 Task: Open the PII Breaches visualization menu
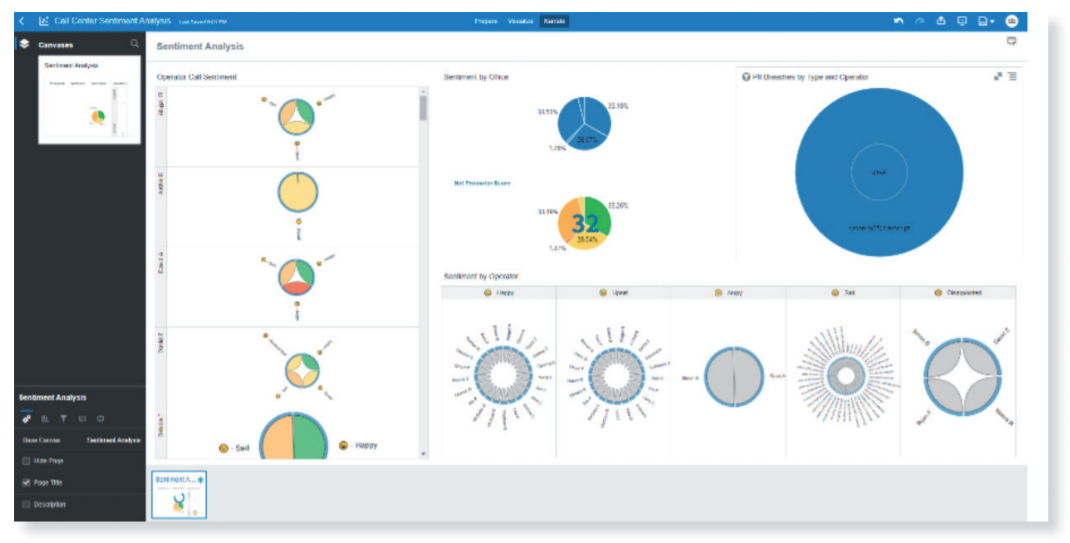(x=1012, y=77)
